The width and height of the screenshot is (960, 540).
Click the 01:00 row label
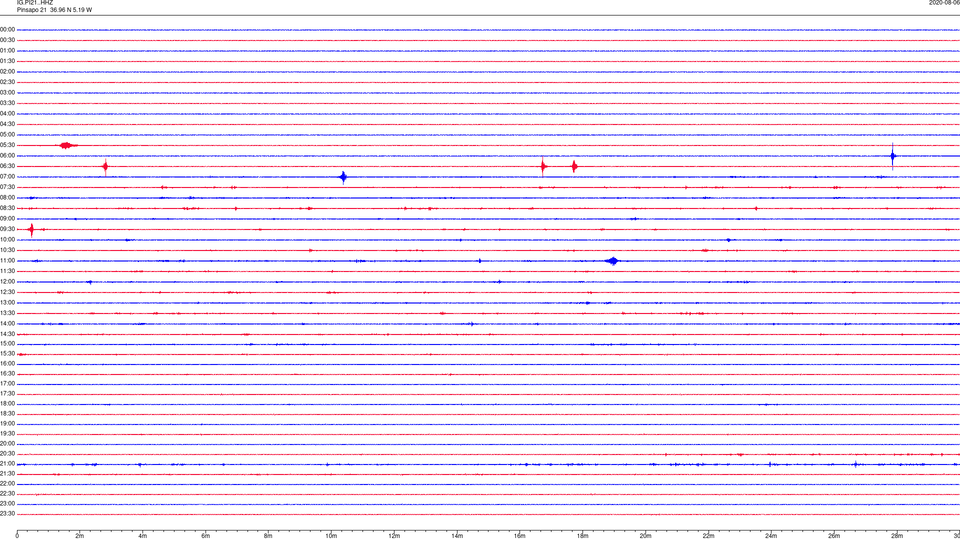point(7,51)
